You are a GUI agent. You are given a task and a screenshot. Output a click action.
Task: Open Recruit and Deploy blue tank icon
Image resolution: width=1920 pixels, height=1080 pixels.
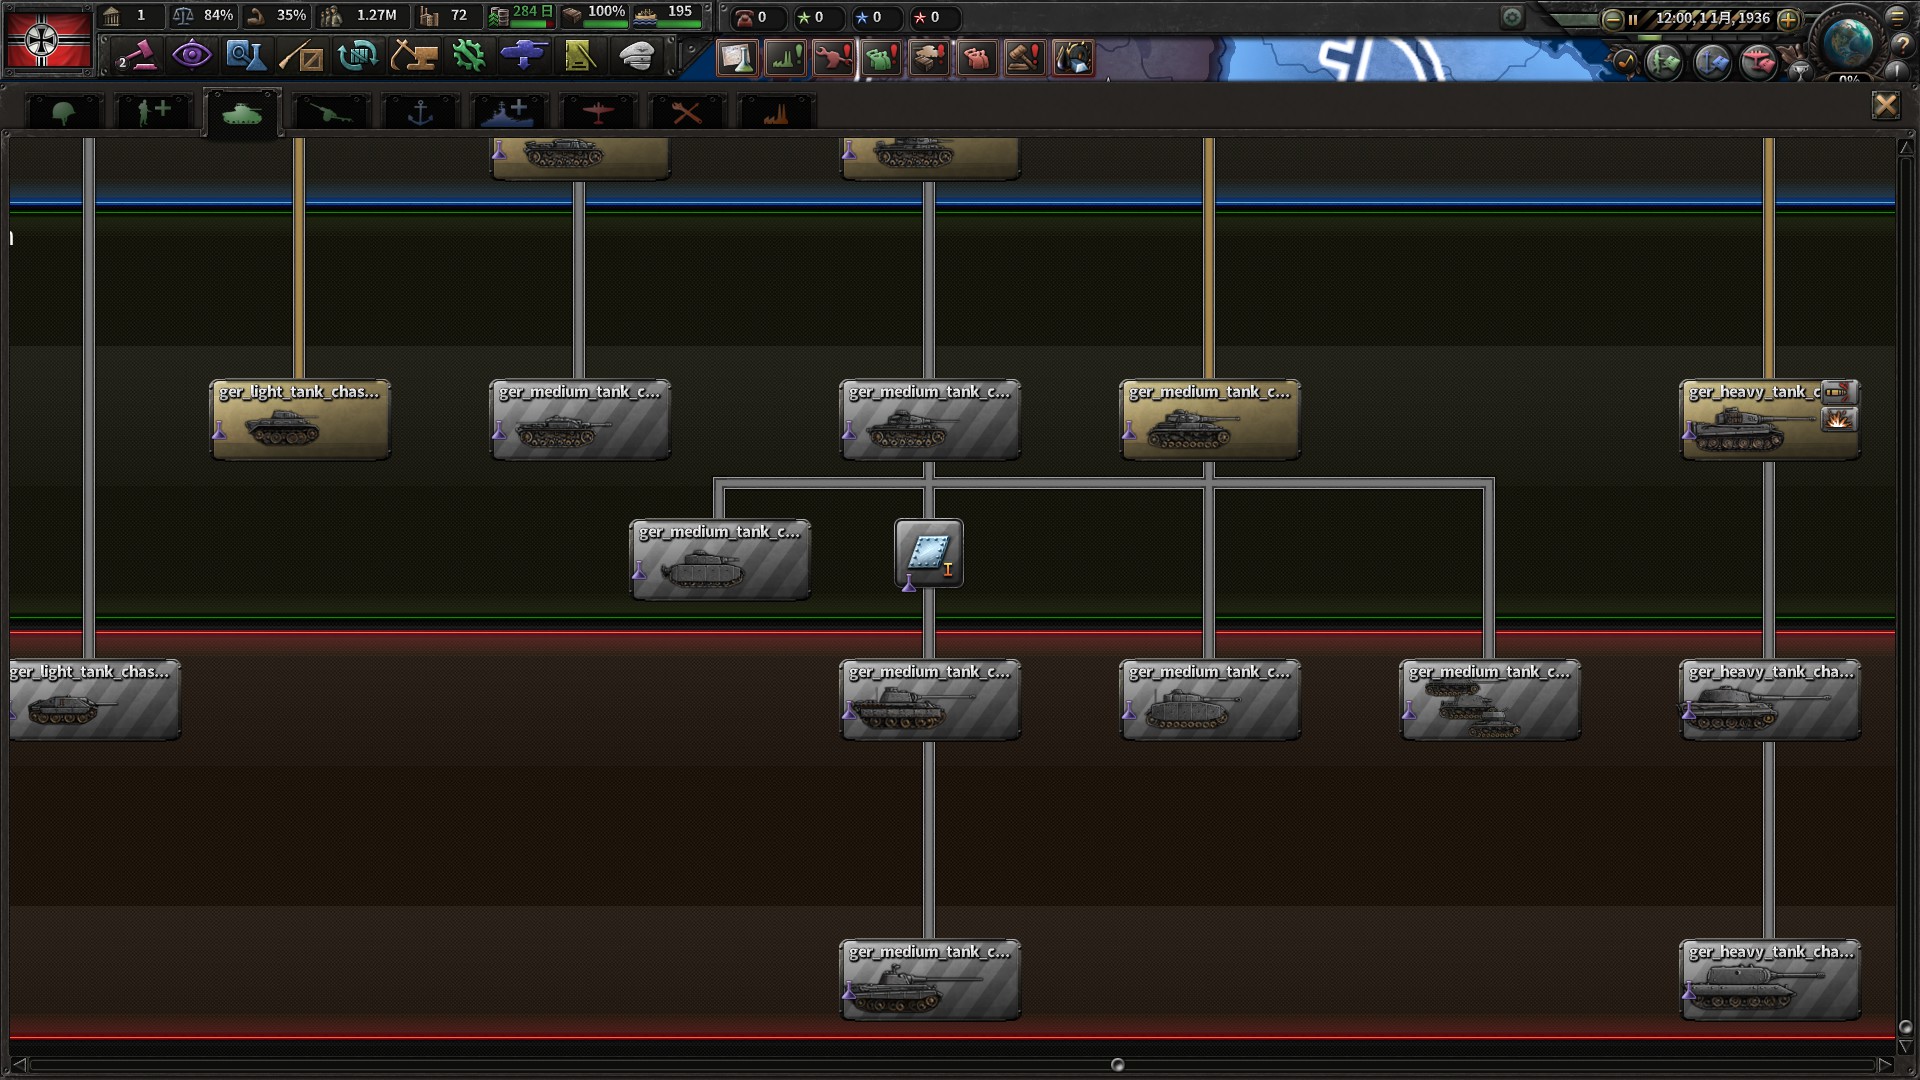point(524,56)
